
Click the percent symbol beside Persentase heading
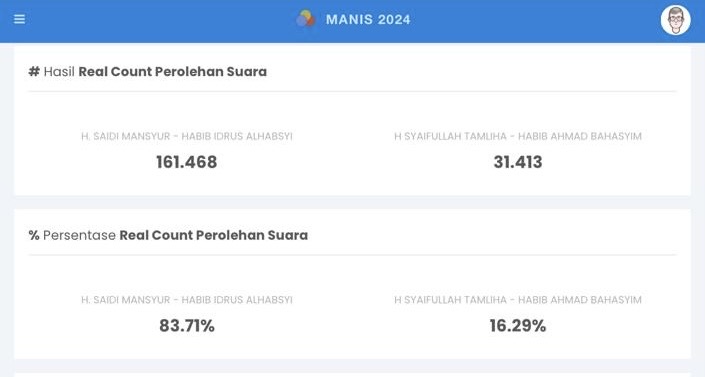tap(34, 235)
